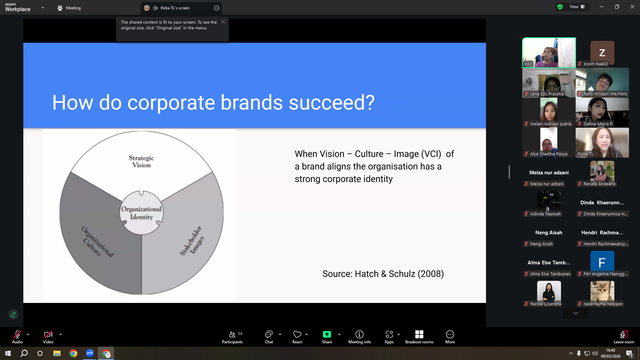Open the Meeting info panel
Screen dimensions: 640x360
[359, 337]
